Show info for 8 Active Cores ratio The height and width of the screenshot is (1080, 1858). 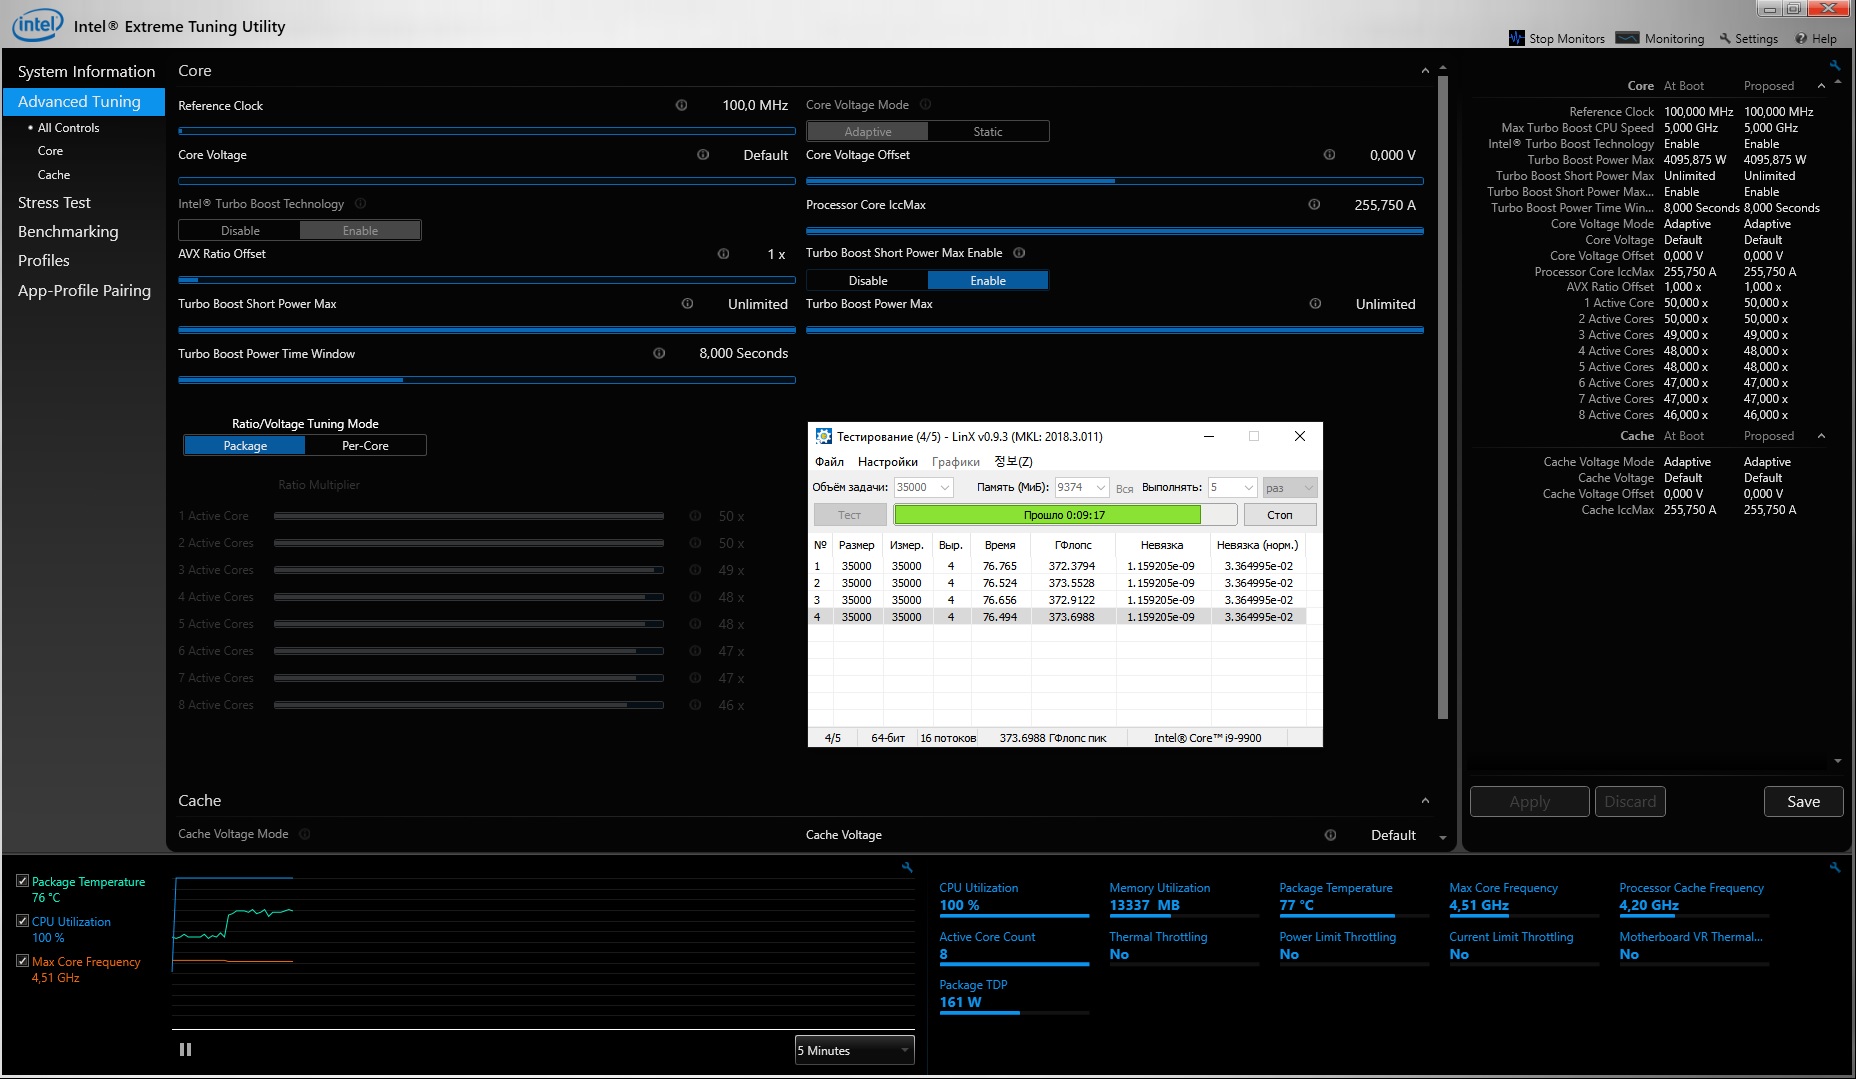(695, 705)
